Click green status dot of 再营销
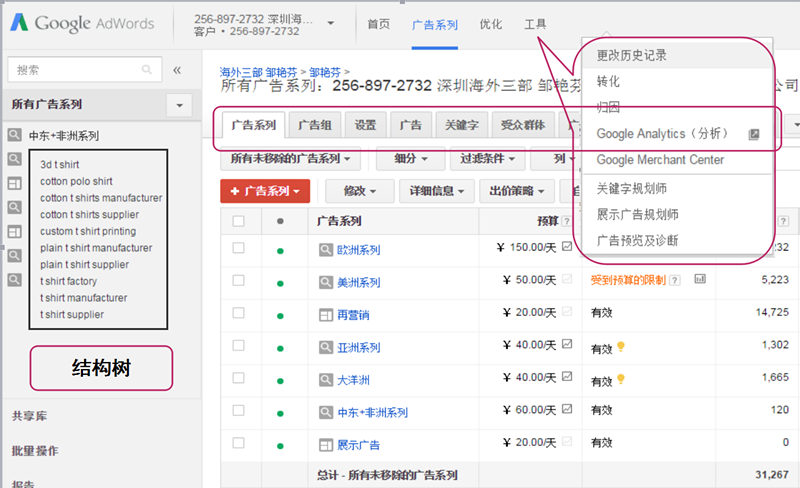Image resolution: width=800 pixels, height=488 pixels. tap(280, 316)
